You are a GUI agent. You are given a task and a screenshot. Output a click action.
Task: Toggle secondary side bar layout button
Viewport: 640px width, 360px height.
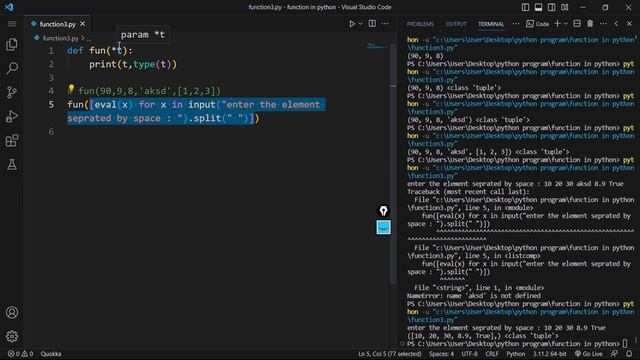[x=551, y=7]
